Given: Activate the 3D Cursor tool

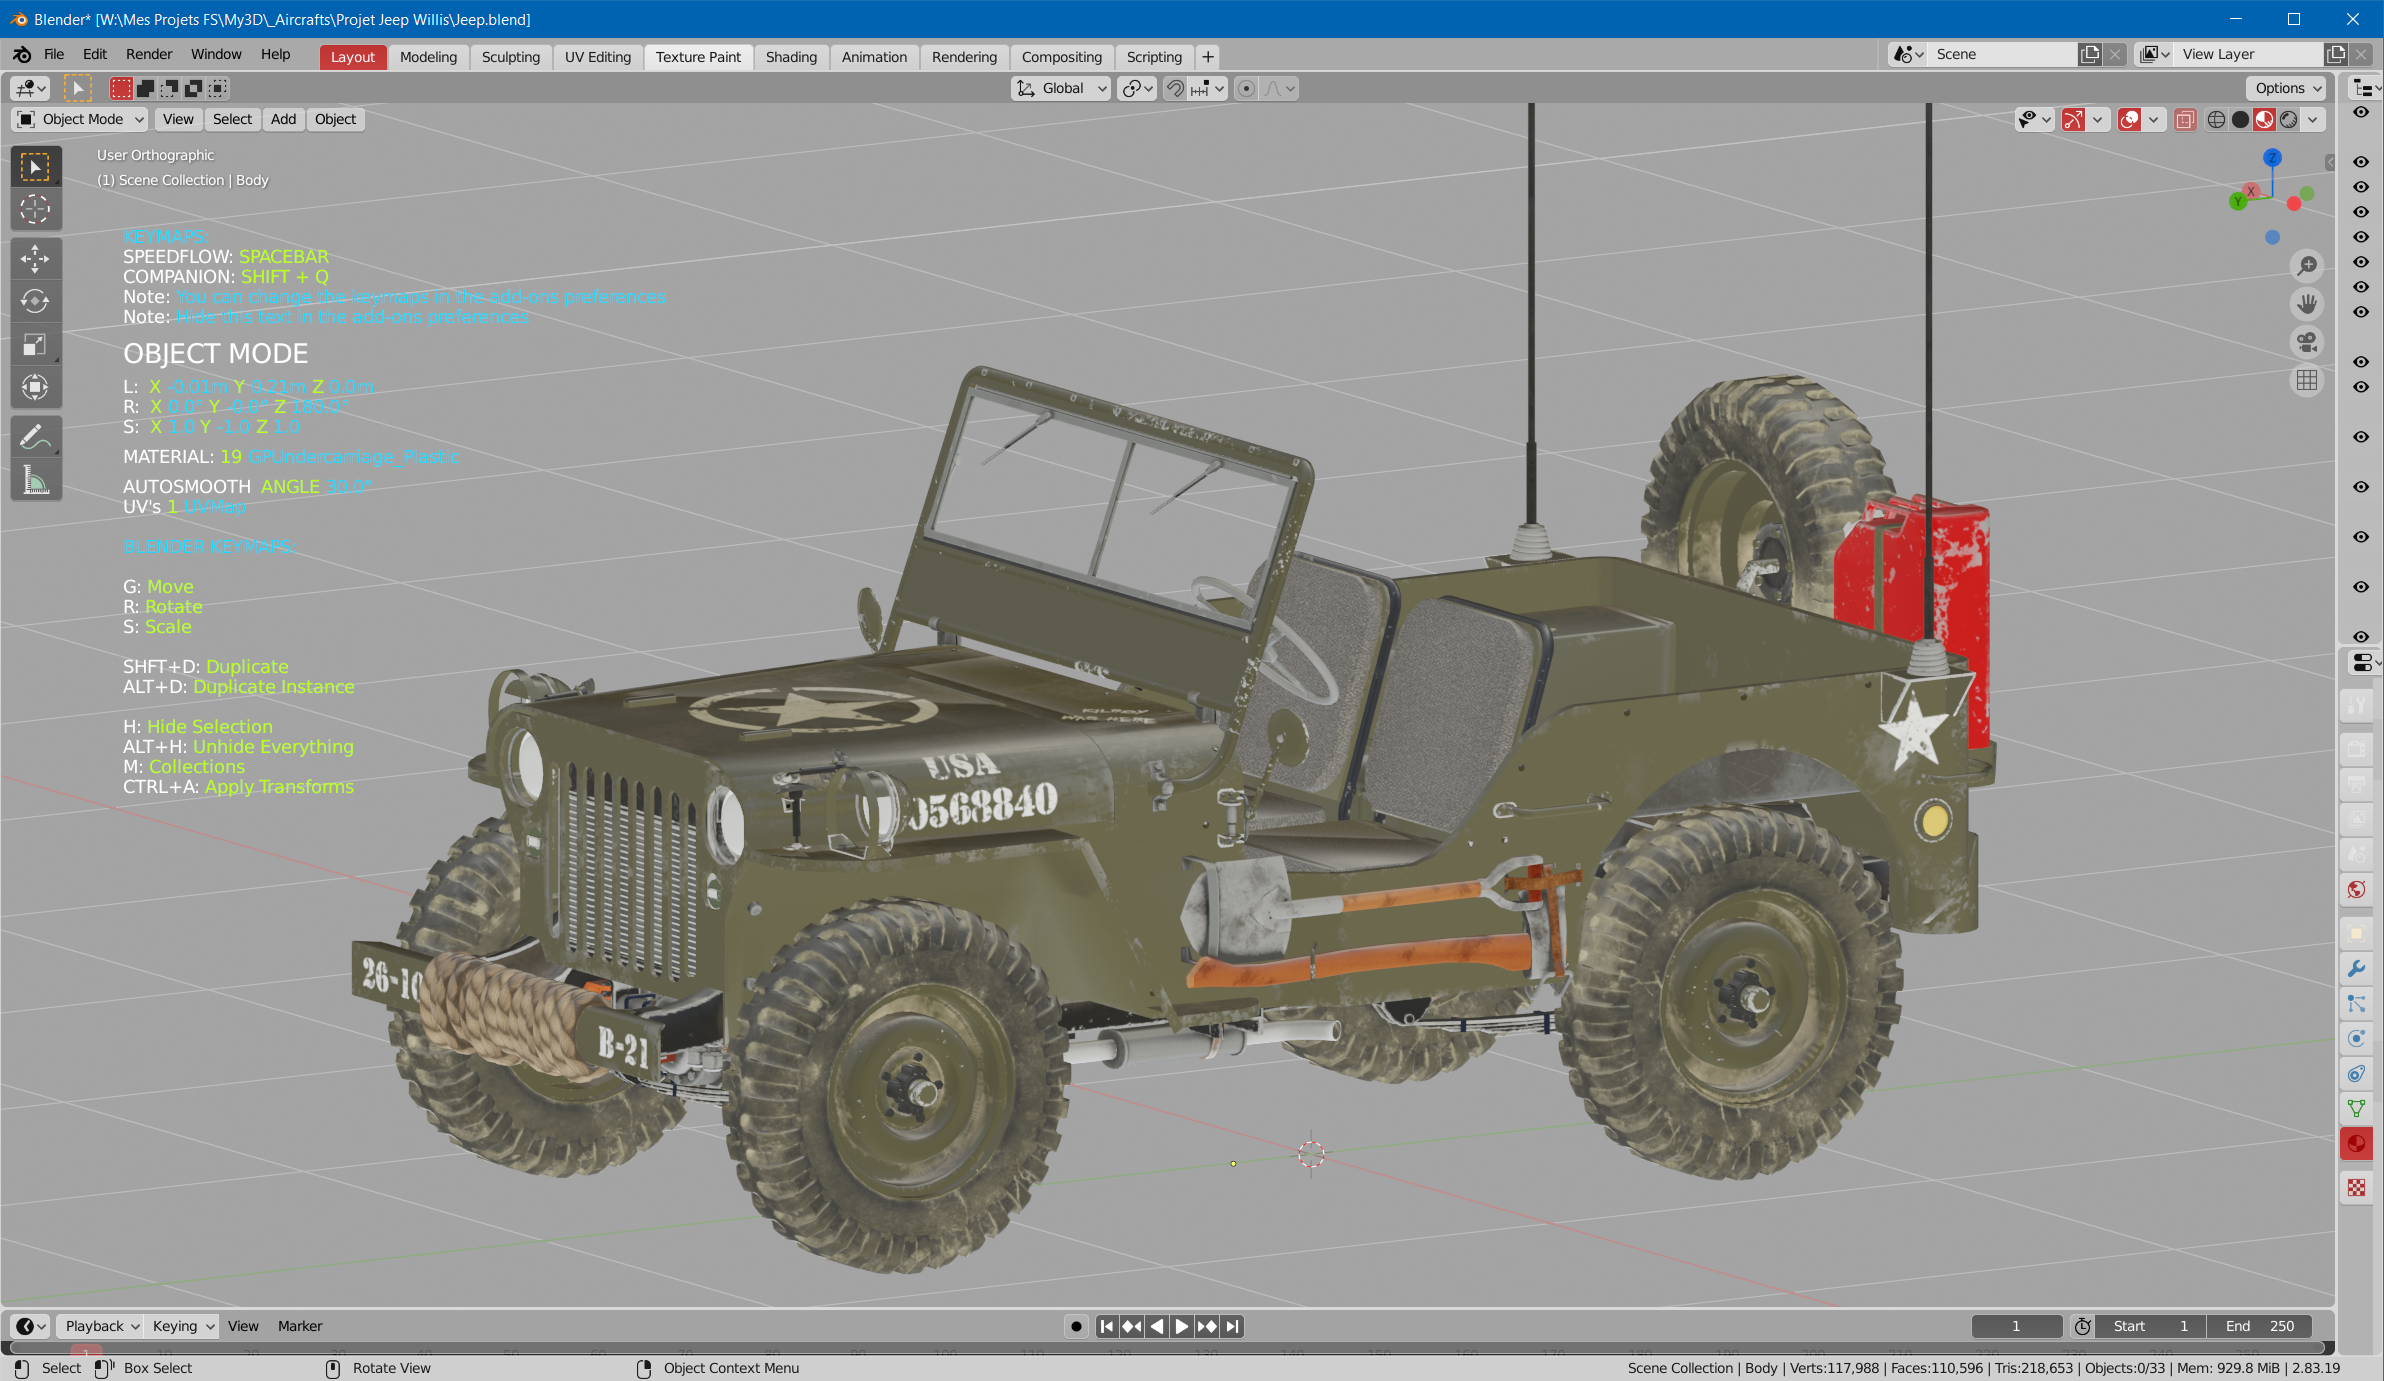Looking at the screenshot, I should tap(35, 209).
